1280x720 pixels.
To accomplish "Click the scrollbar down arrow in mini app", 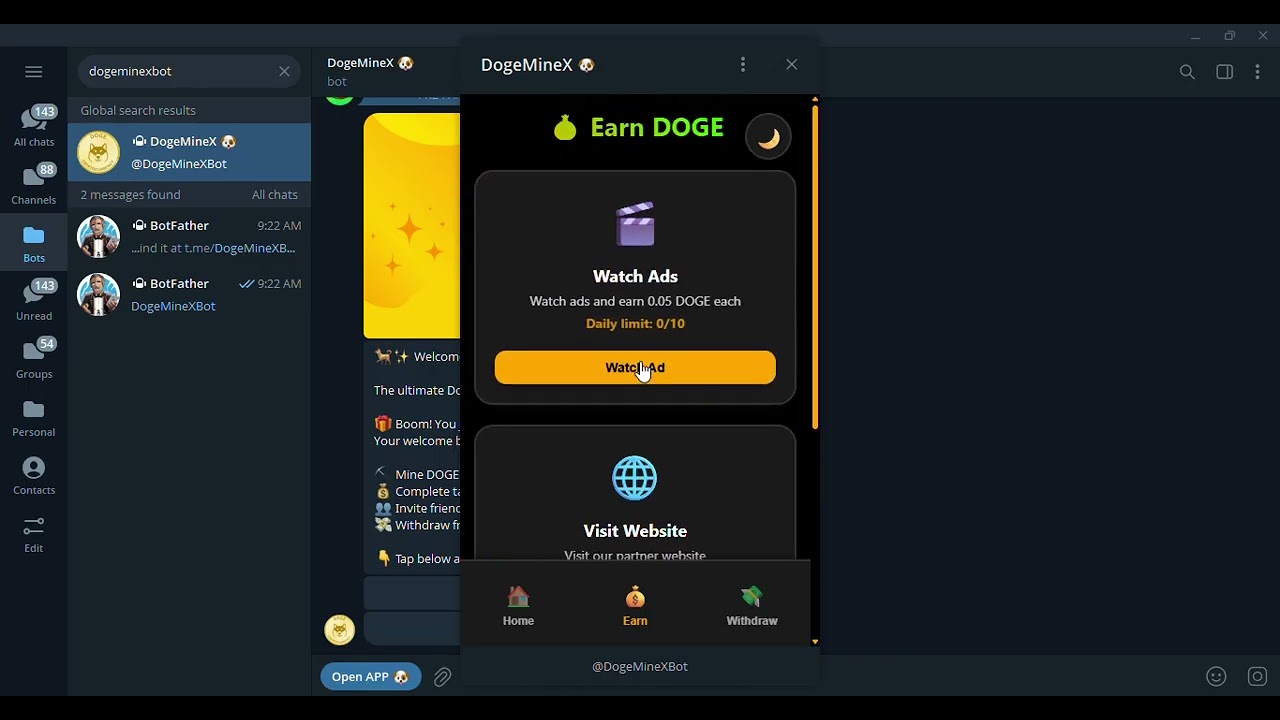I will pyautogui.click(x=815, y=641).
